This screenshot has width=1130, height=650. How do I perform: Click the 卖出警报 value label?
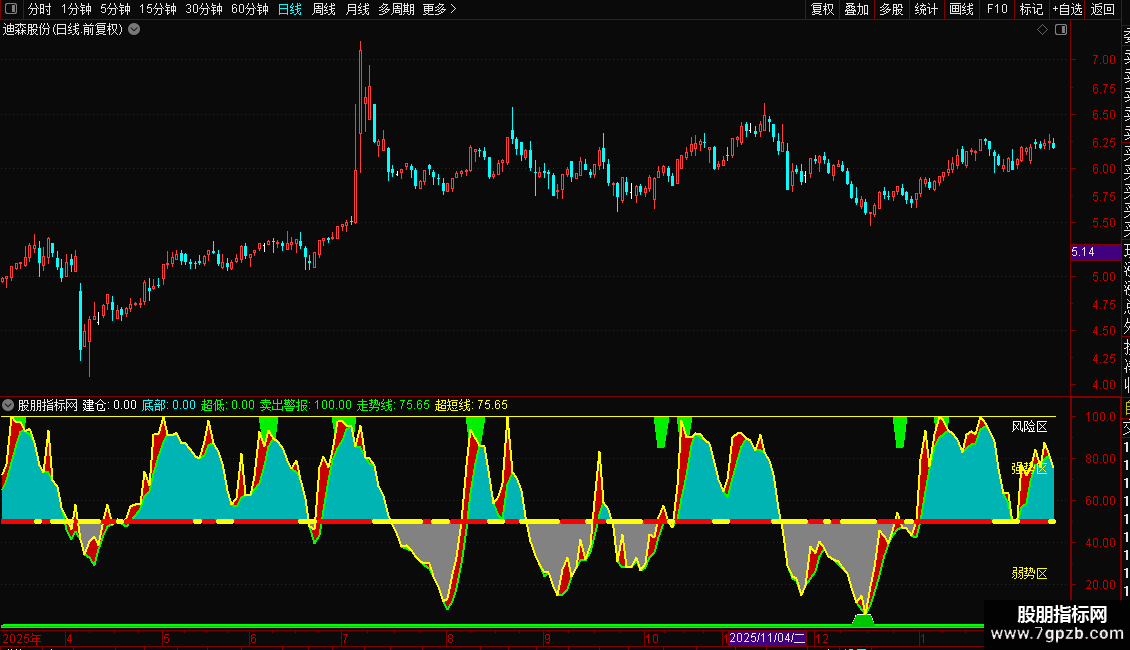[x=306, y=405]
